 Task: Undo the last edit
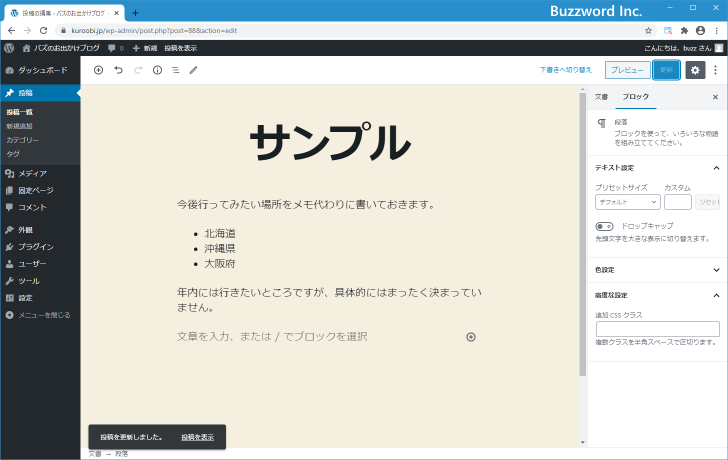118,70
